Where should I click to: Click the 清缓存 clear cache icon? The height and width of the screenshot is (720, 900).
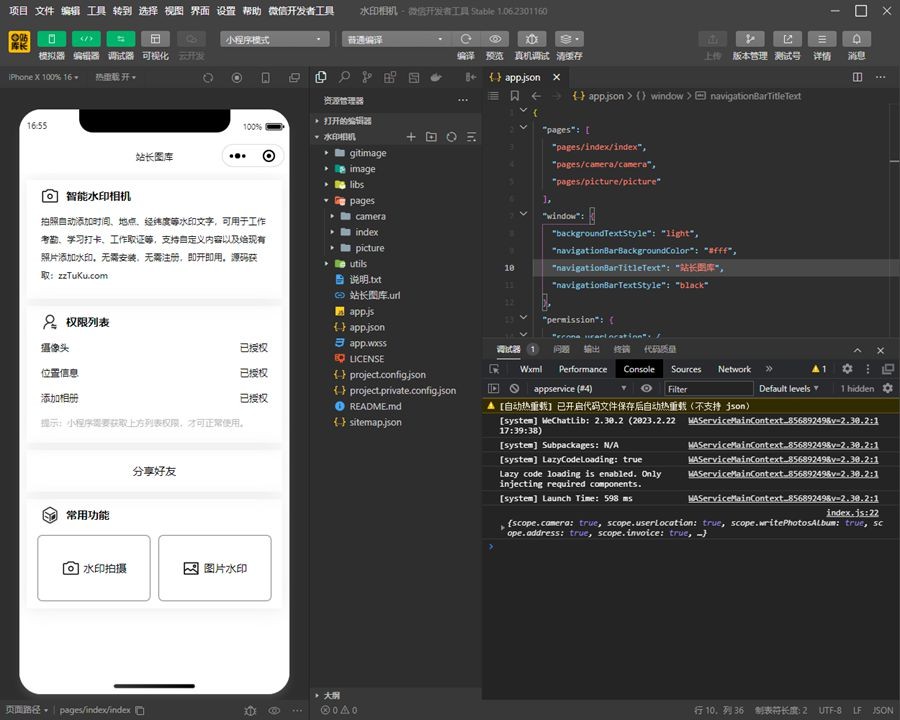pos(569,39)
